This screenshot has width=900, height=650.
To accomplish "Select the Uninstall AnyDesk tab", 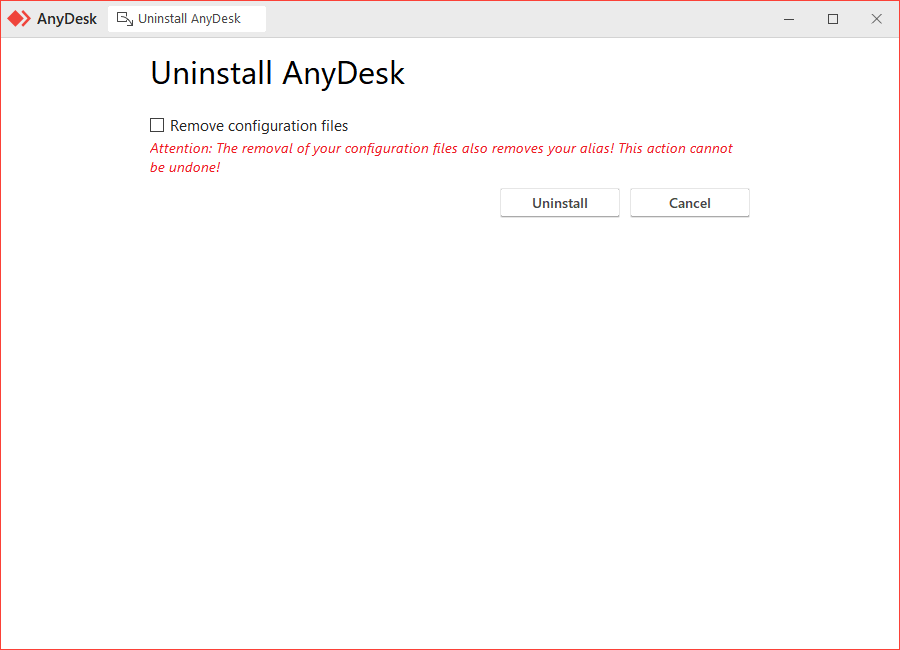I will click(x=188, y=19).
